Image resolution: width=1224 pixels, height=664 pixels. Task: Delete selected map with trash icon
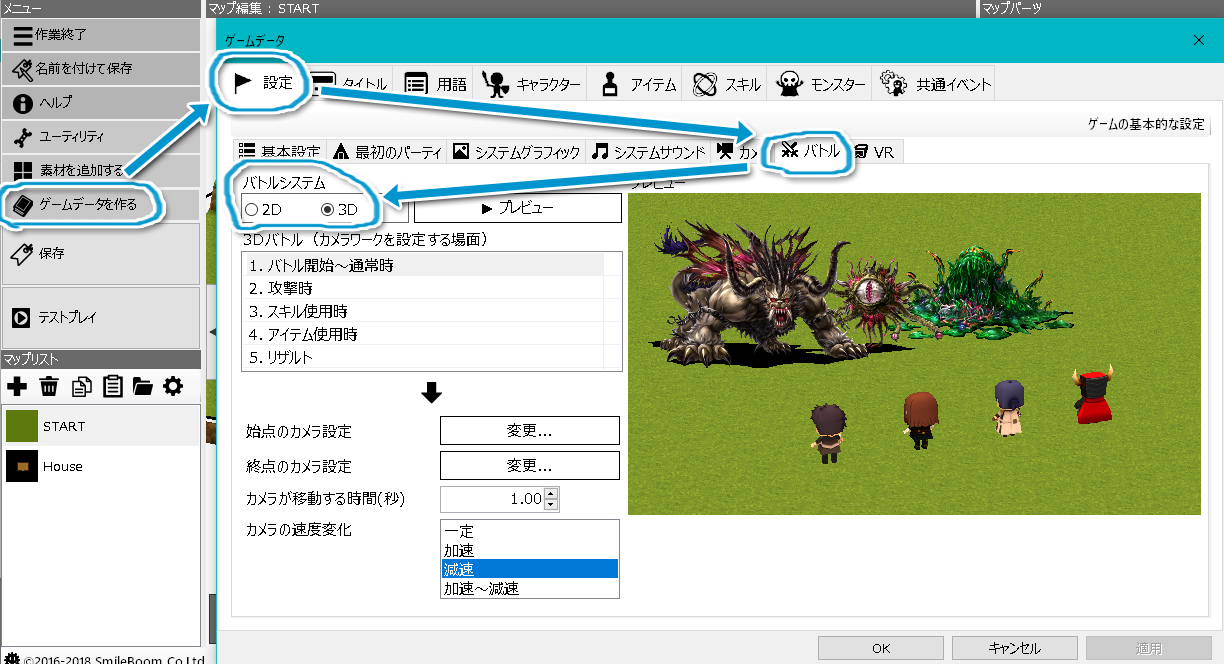pyautogui.click(x=49, y=386)
